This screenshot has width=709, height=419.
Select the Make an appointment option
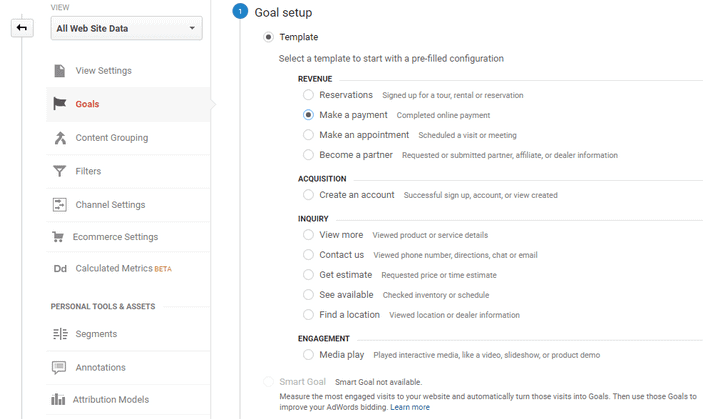pyautogui.click(x=308, y=135)
